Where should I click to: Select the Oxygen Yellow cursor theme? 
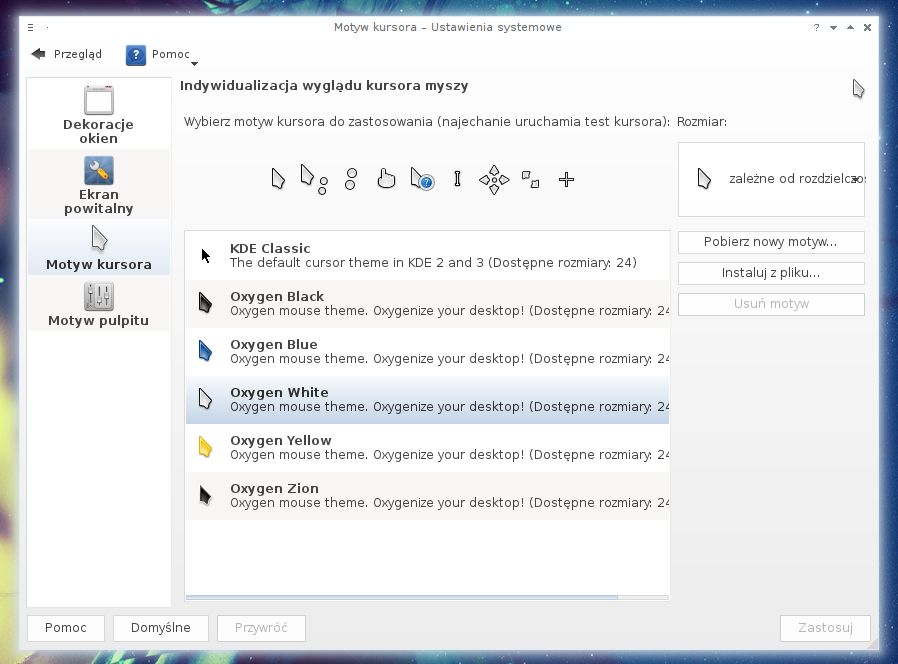point(427,448)
